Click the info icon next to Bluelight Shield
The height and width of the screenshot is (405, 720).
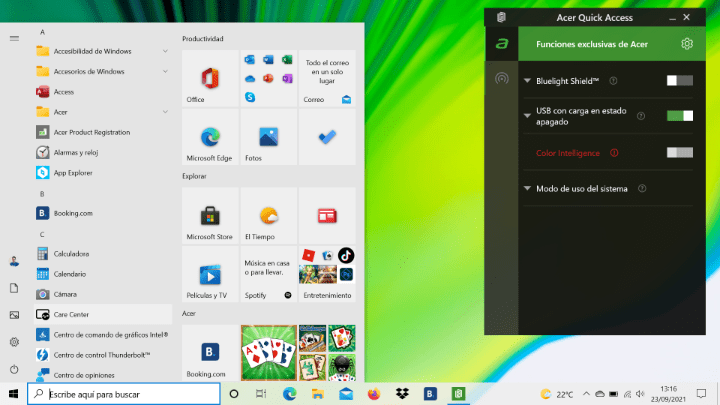tap(613, 80)
